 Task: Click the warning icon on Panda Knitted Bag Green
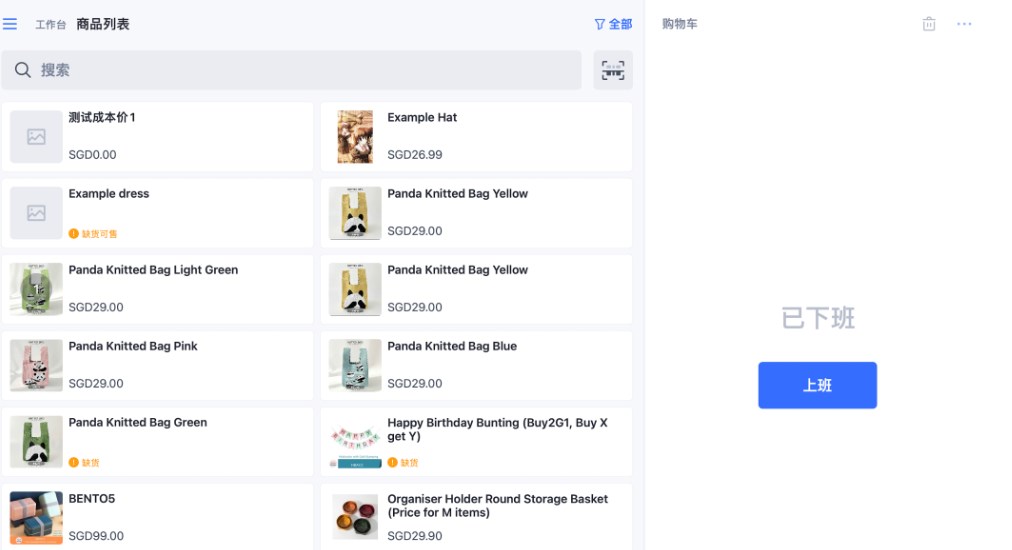point(74,463)
